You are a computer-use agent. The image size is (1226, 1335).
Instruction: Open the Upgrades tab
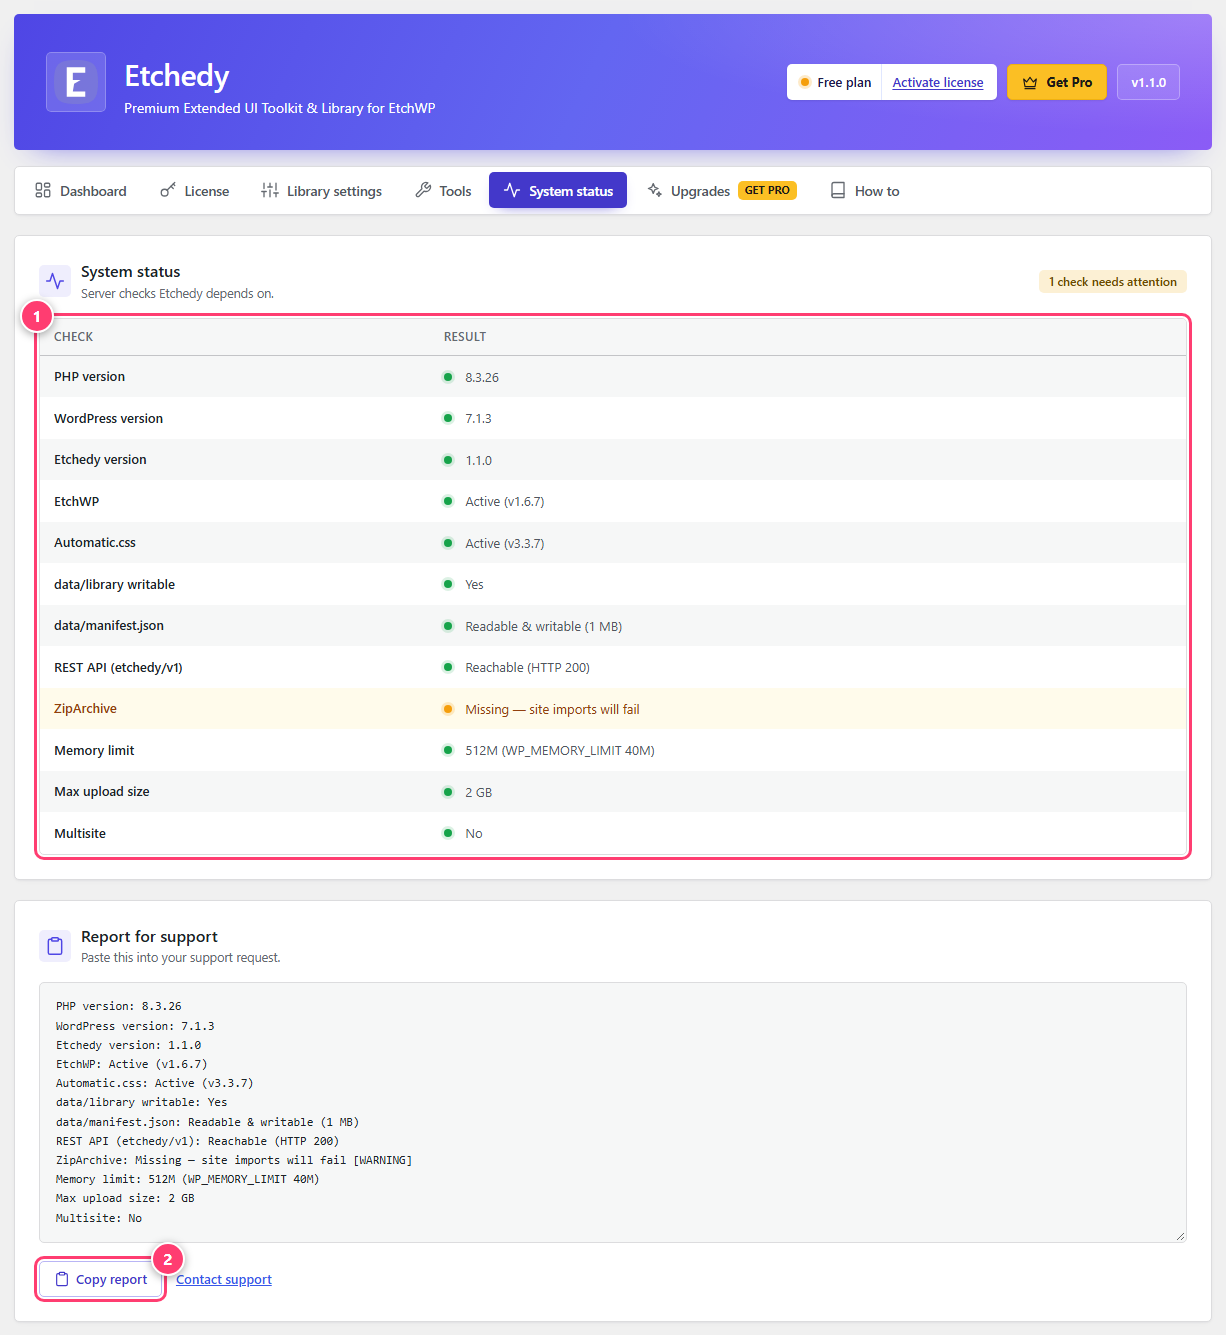pos(721,190)
